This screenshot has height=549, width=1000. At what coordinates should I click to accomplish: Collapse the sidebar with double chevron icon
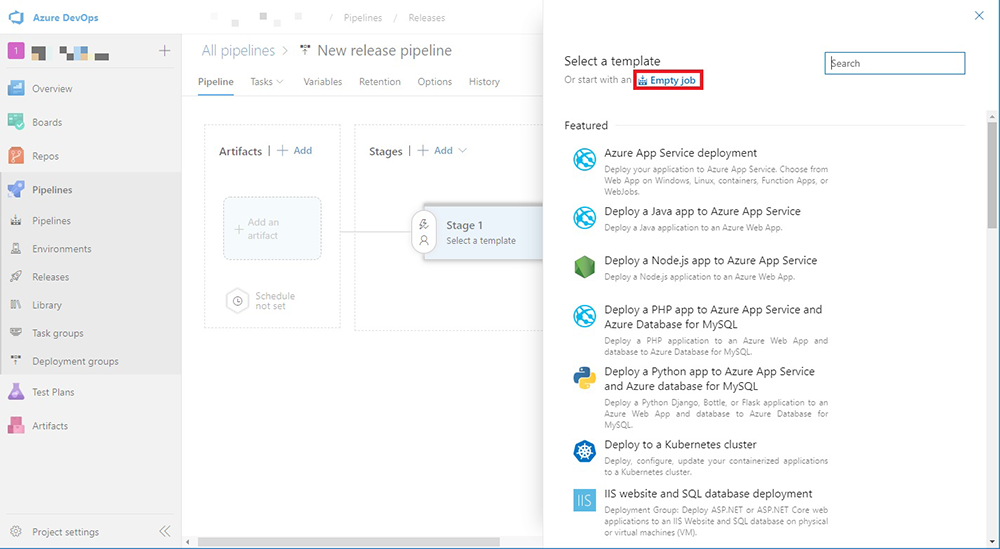tap(165, 531)
